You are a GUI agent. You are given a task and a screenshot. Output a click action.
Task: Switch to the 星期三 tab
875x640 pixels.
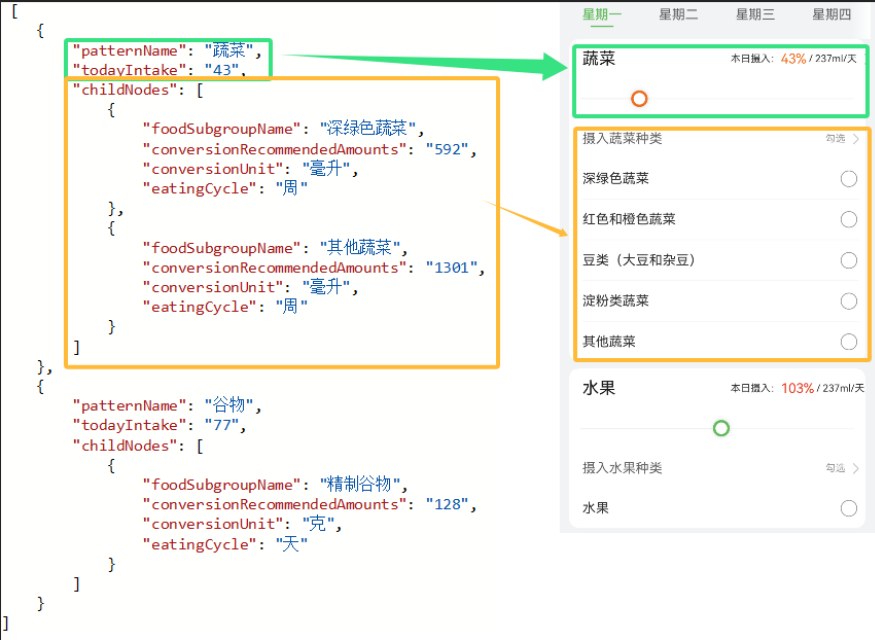click(x=755, y=14)
